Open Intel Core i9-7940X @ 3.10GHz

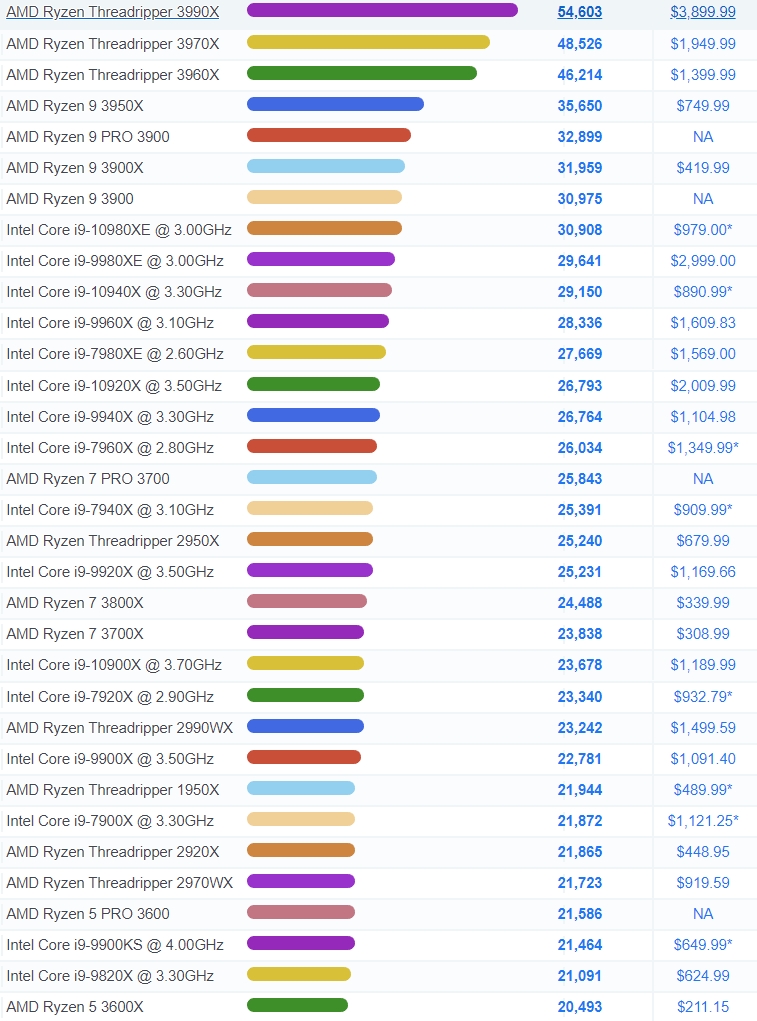110,510
